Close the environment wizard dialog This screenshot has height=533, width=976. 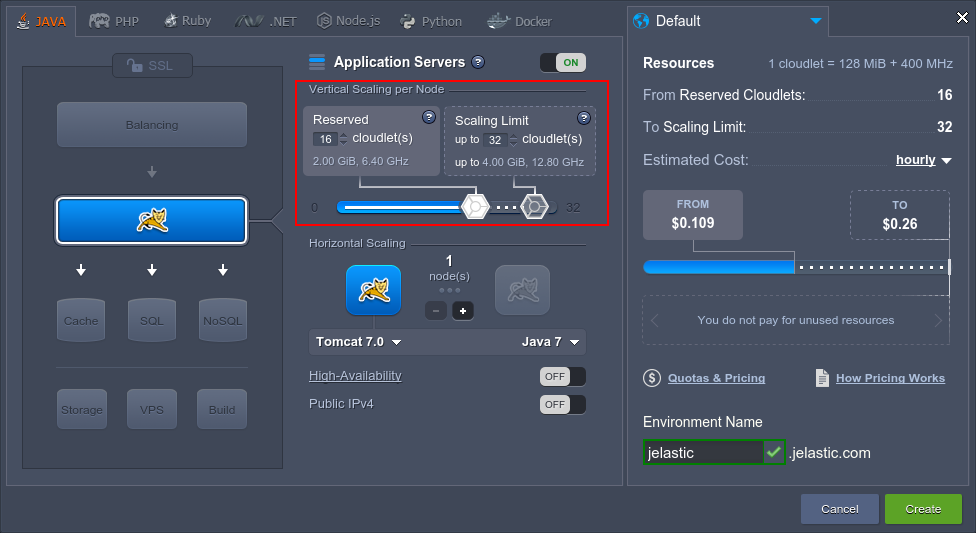(962, 17)
